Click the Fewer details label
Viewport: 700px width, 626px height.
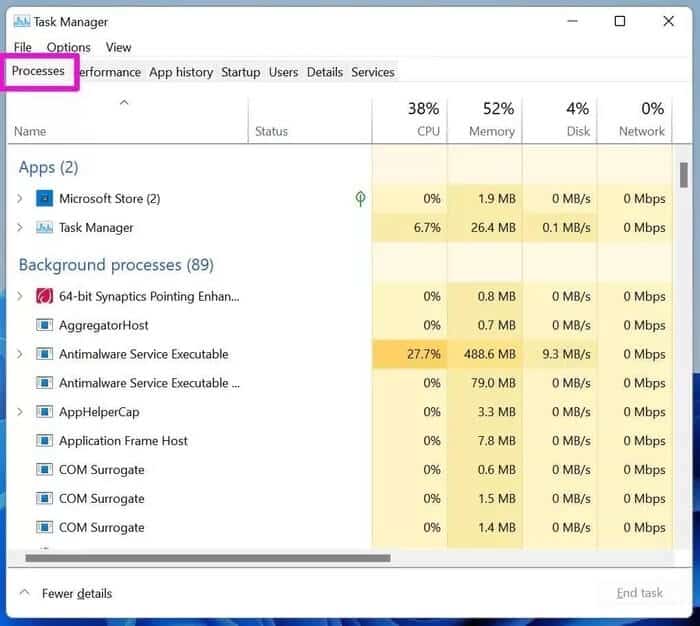click(x=77, y=593)
